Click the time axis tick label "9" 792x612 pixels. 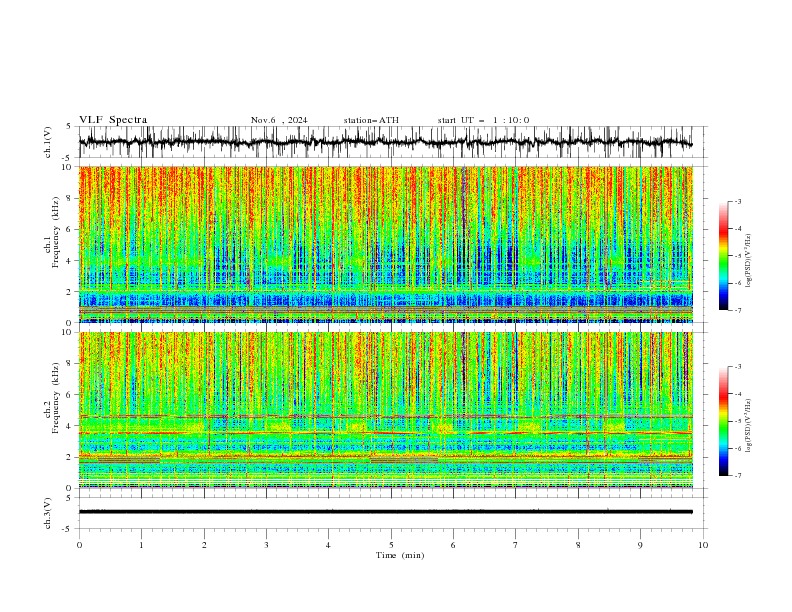[x=640, y=545]
